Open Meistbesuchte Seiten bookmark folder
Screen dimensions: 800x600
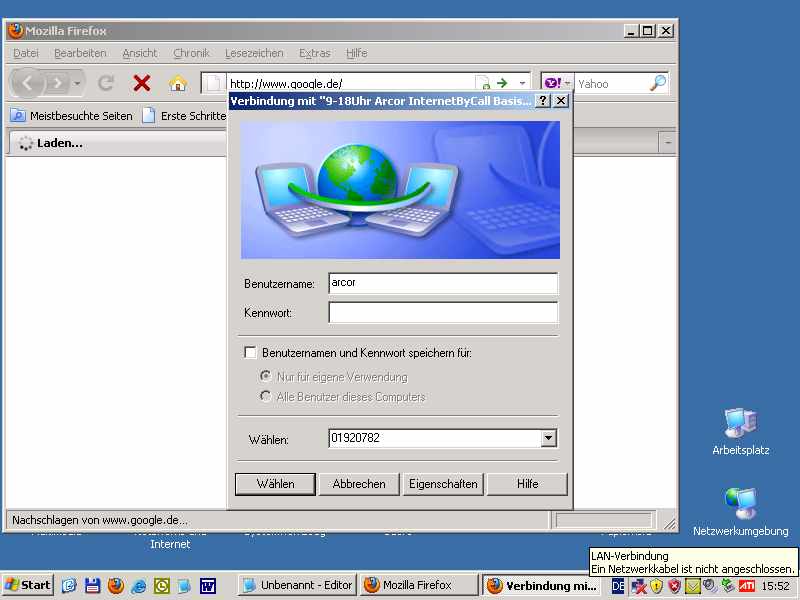pyautogui.click(x=71, y=116)
